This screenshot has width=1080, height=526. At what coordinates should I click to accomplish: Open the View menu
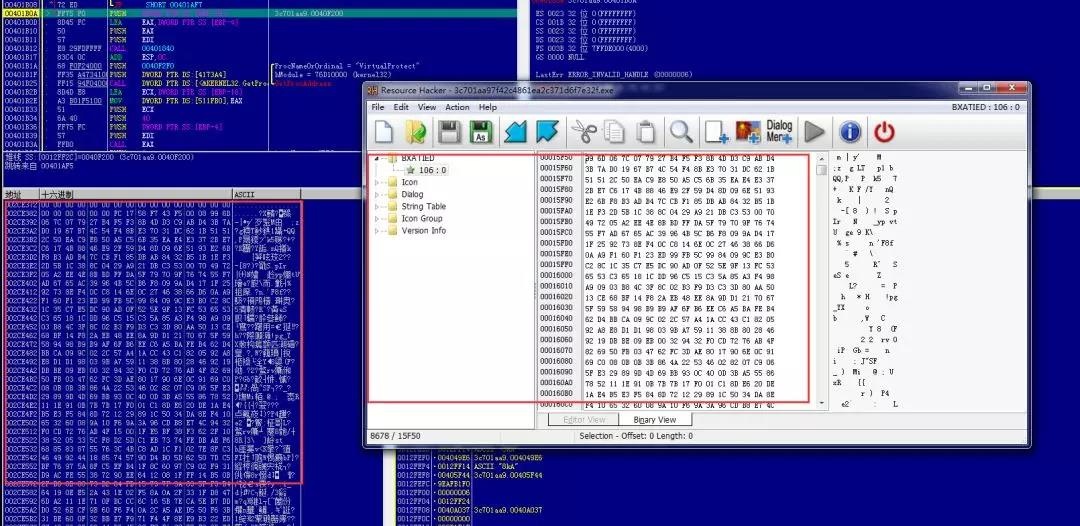click(x=427, y=107)
